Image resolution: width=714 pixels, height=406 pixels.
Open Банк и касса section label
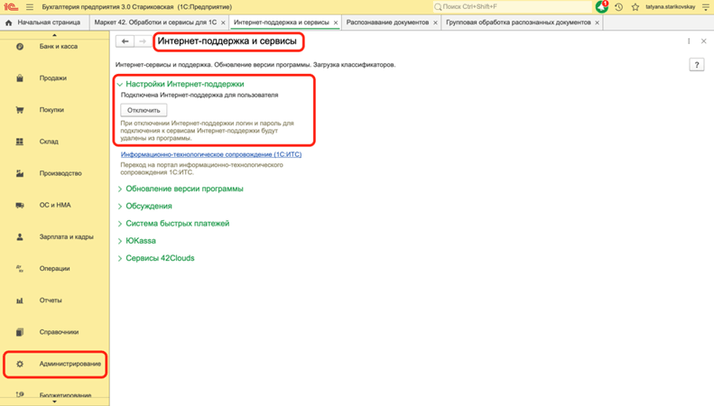coord(58,46)
